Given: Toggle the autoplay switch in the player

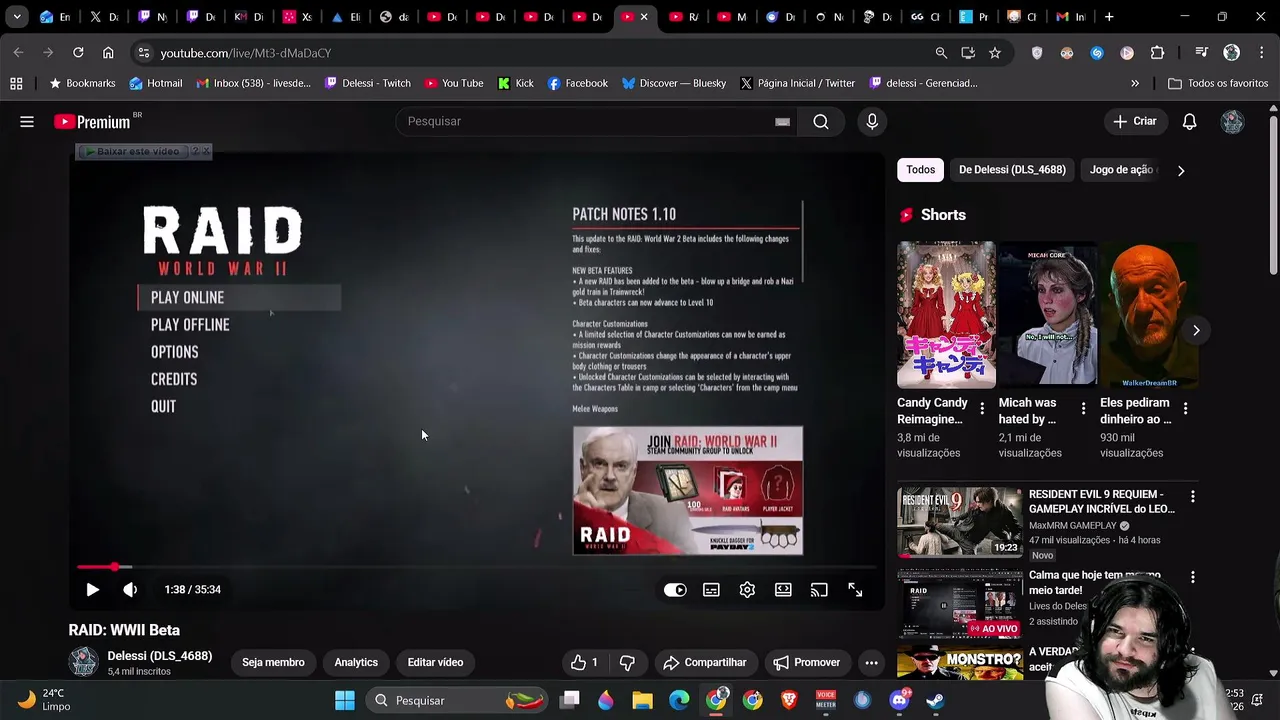Looking at the screenshot, I should [x=675, y=590].
